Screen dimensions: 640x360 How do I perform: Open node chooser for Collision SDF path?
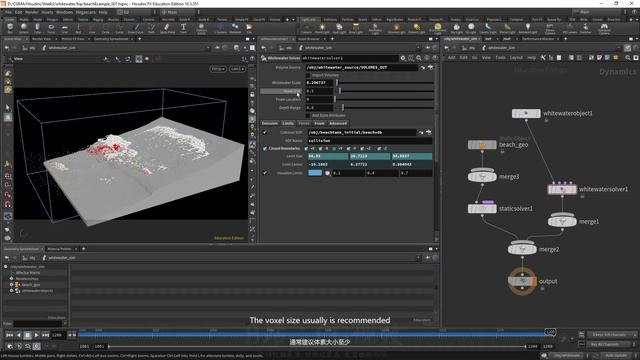click(x=429, y=132)
